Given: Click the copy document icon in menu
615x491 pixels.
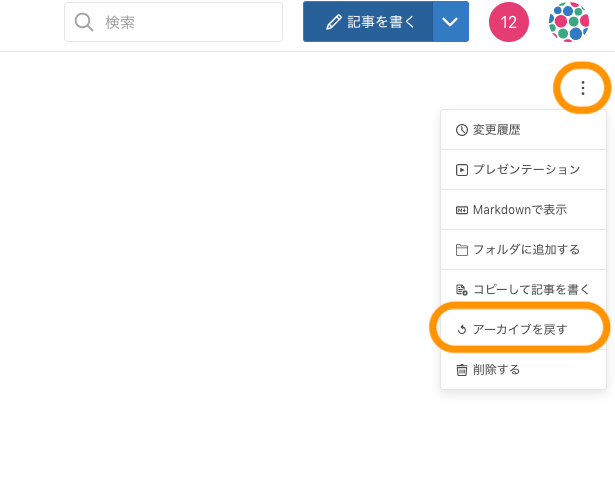Looking at the screenshot, I should 462,290.
